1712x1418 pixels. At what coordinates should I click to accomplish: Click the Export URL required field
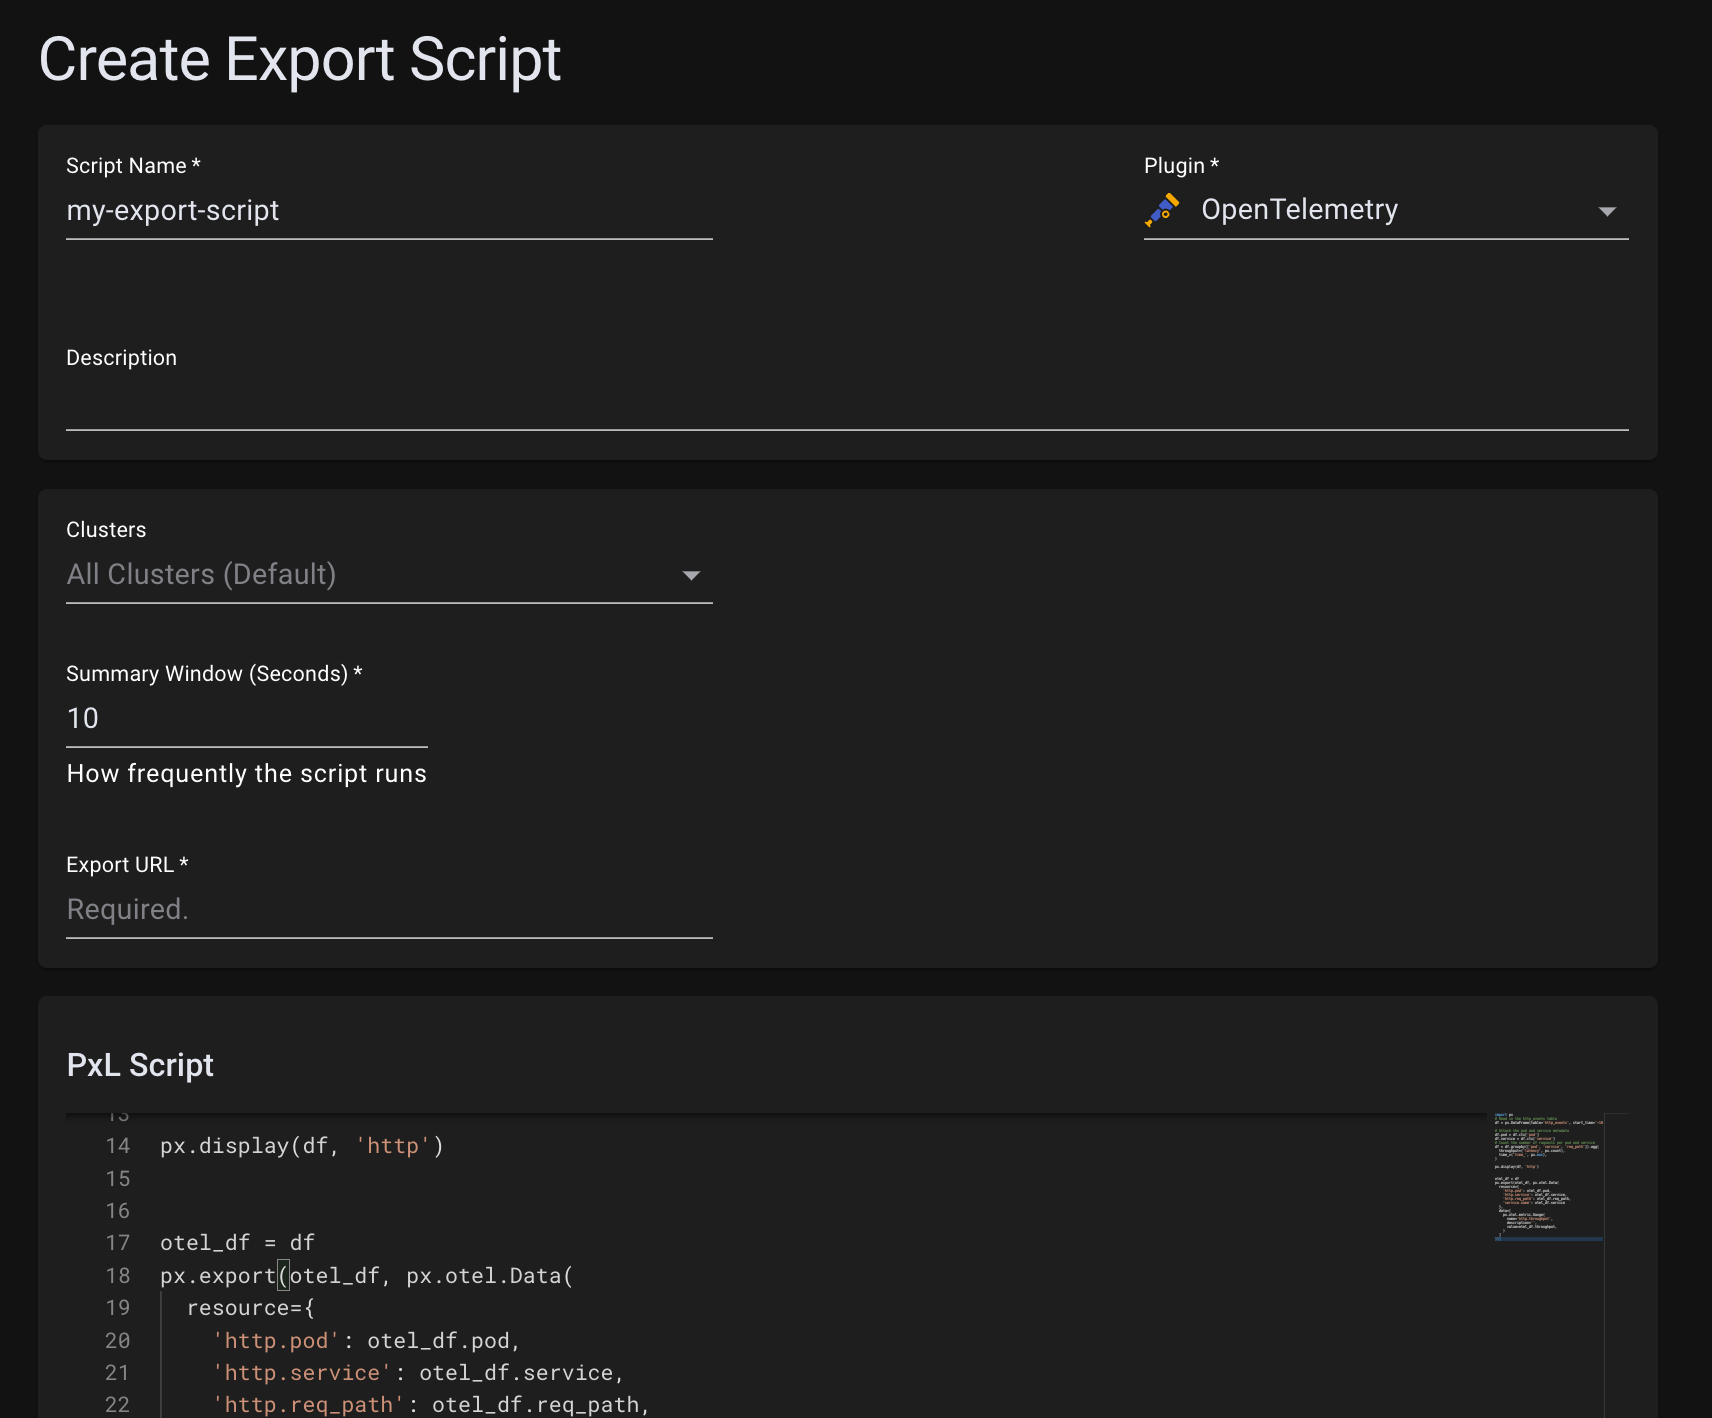(388, 910)
